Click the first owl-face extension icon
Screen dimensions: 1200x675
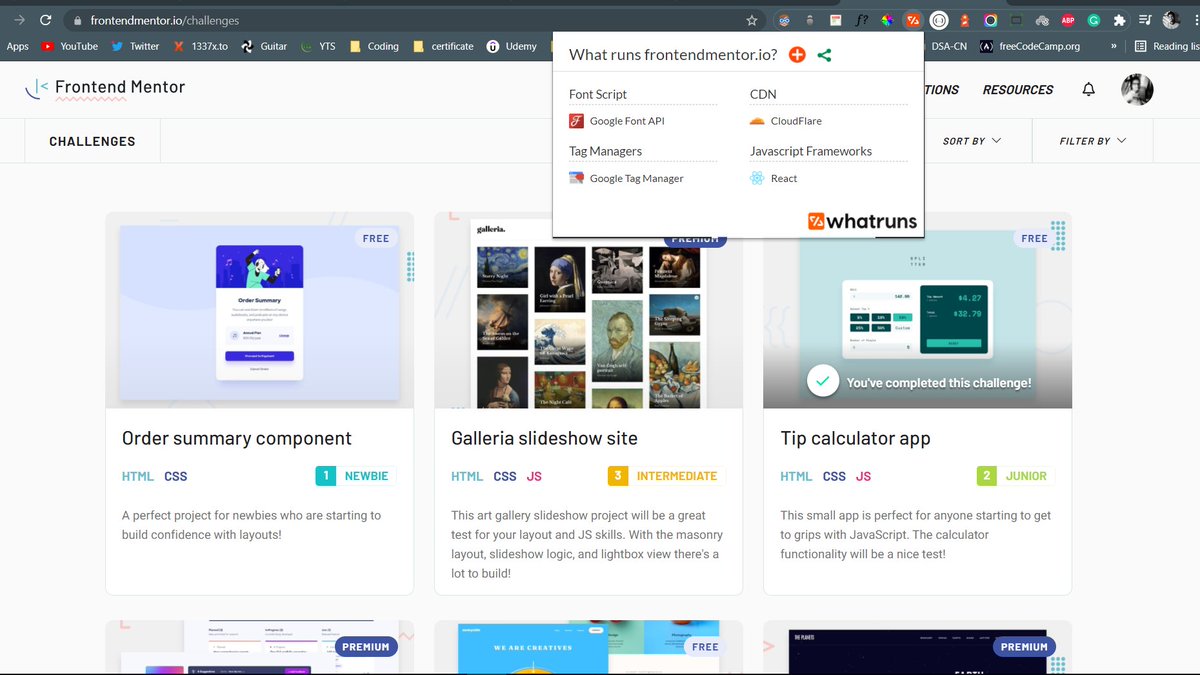[x=784, y=20]
